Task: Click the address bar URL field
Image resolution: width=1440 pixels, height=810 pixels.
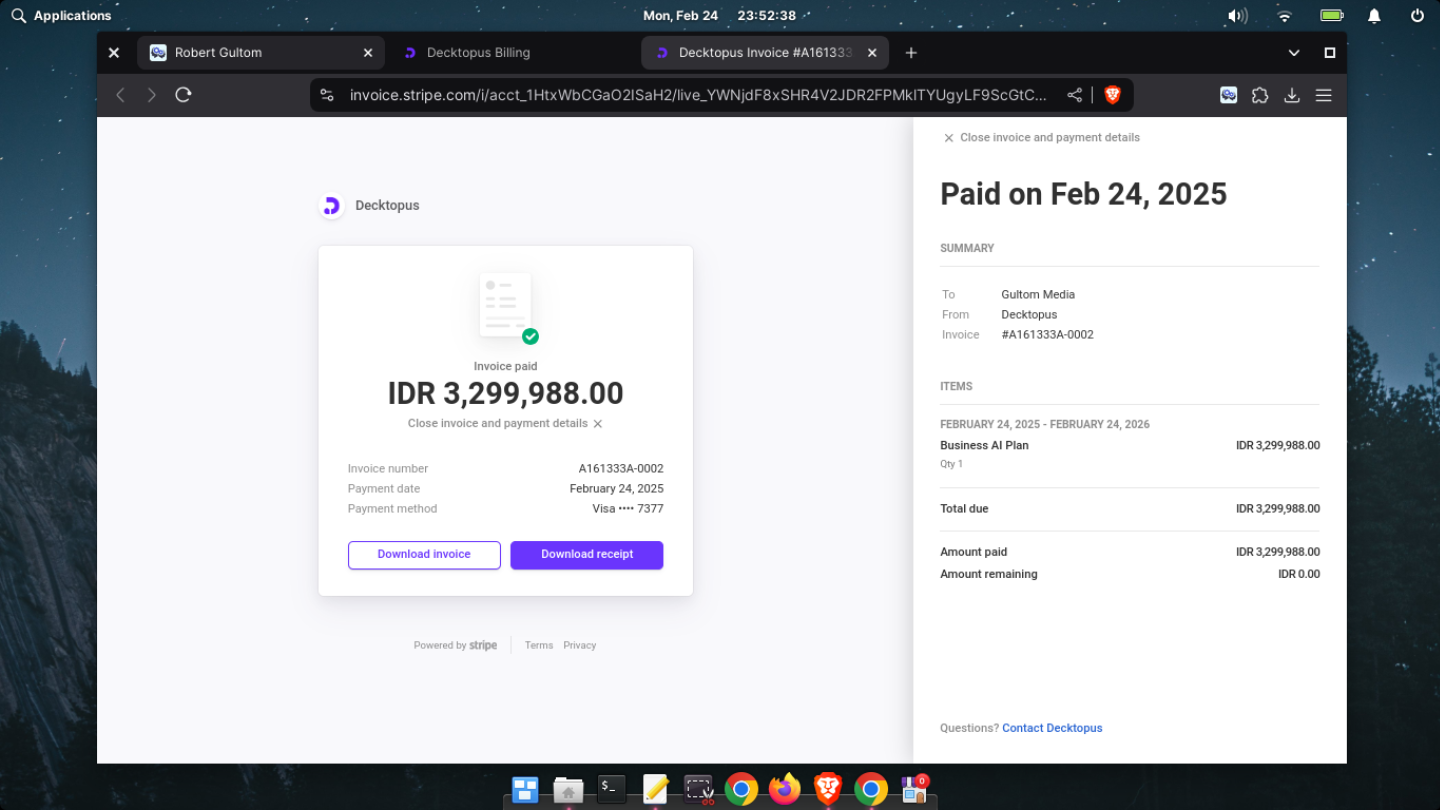Action: (698, 95)
